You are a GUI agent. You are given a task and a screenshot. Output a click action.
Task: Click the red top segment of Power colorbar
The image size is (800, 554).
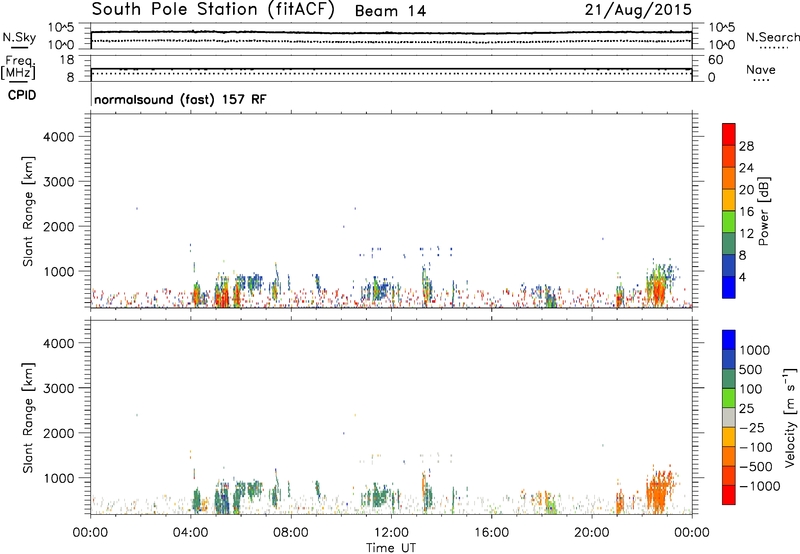pyautogui.click(x=729, y=135)
